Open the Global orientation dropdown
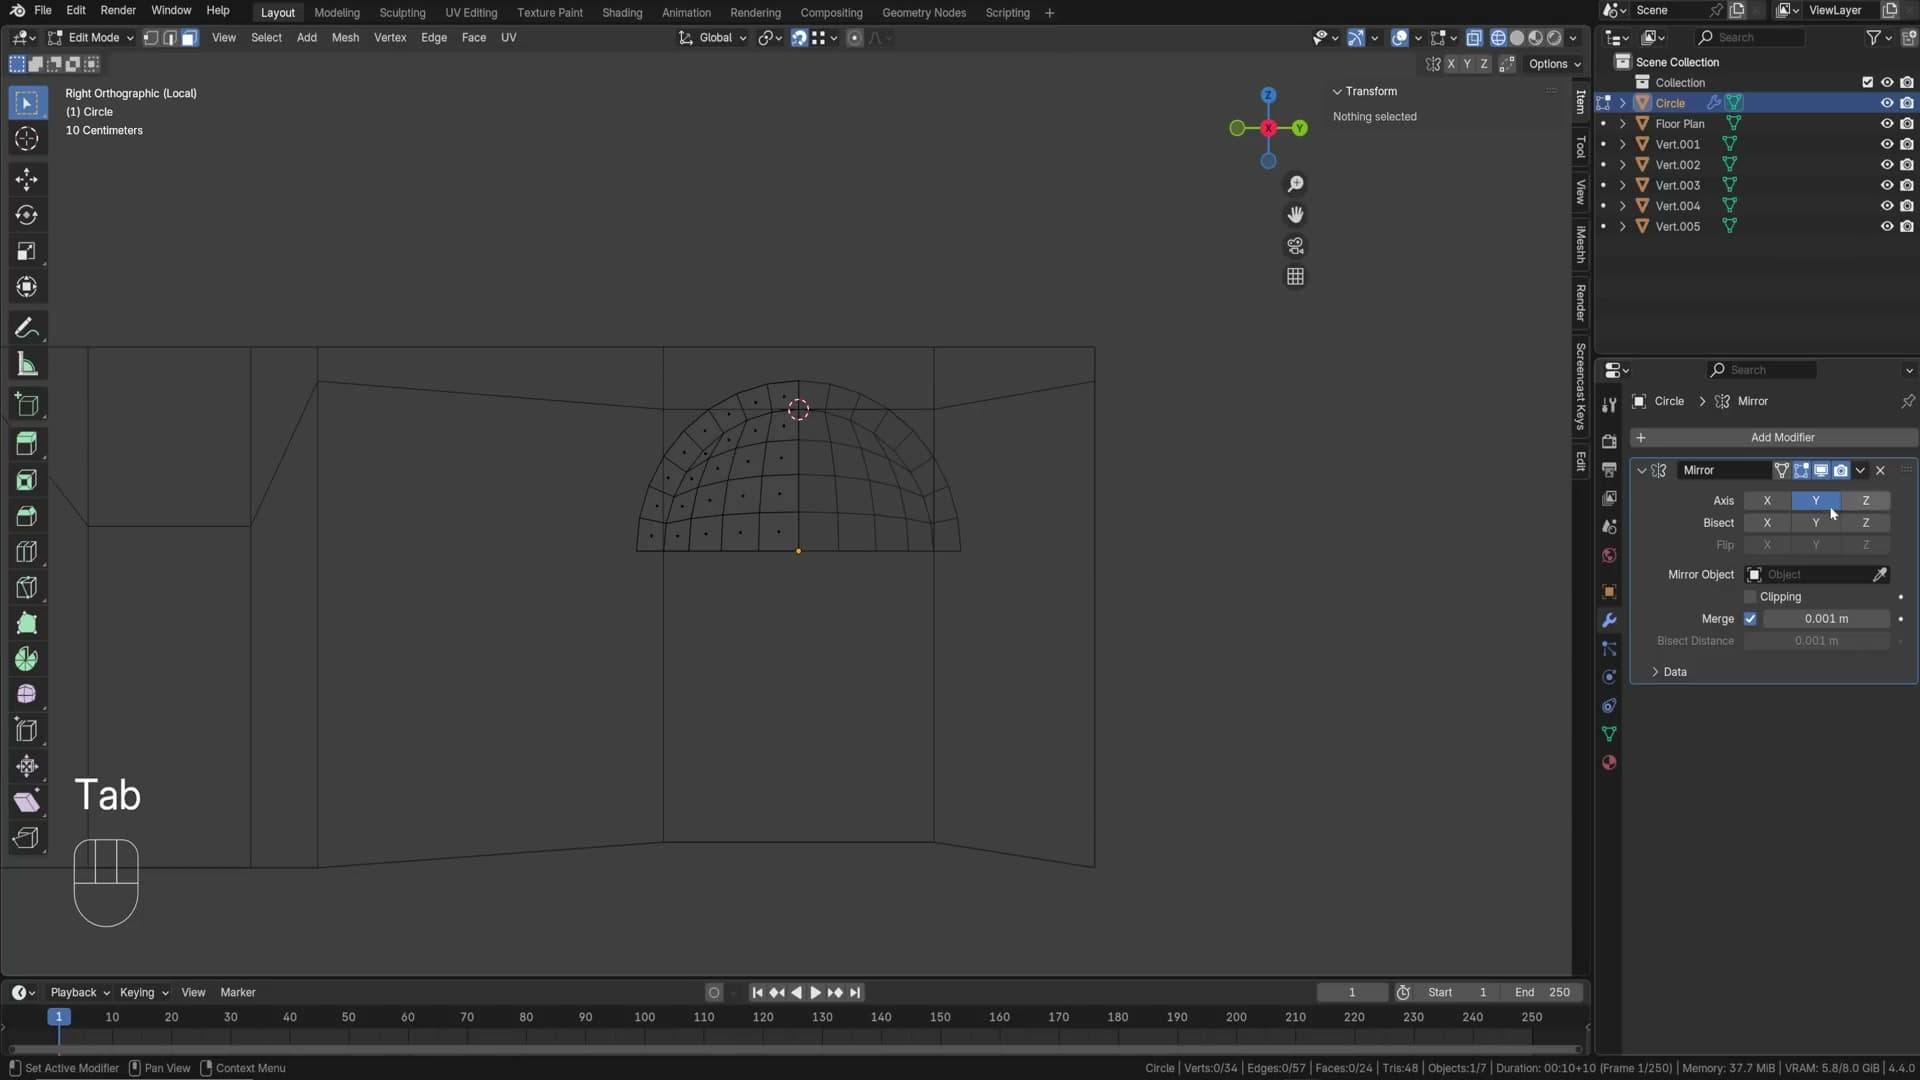Image resolution: width=1920 pixels, height=1080 pixels. point(713,38)
